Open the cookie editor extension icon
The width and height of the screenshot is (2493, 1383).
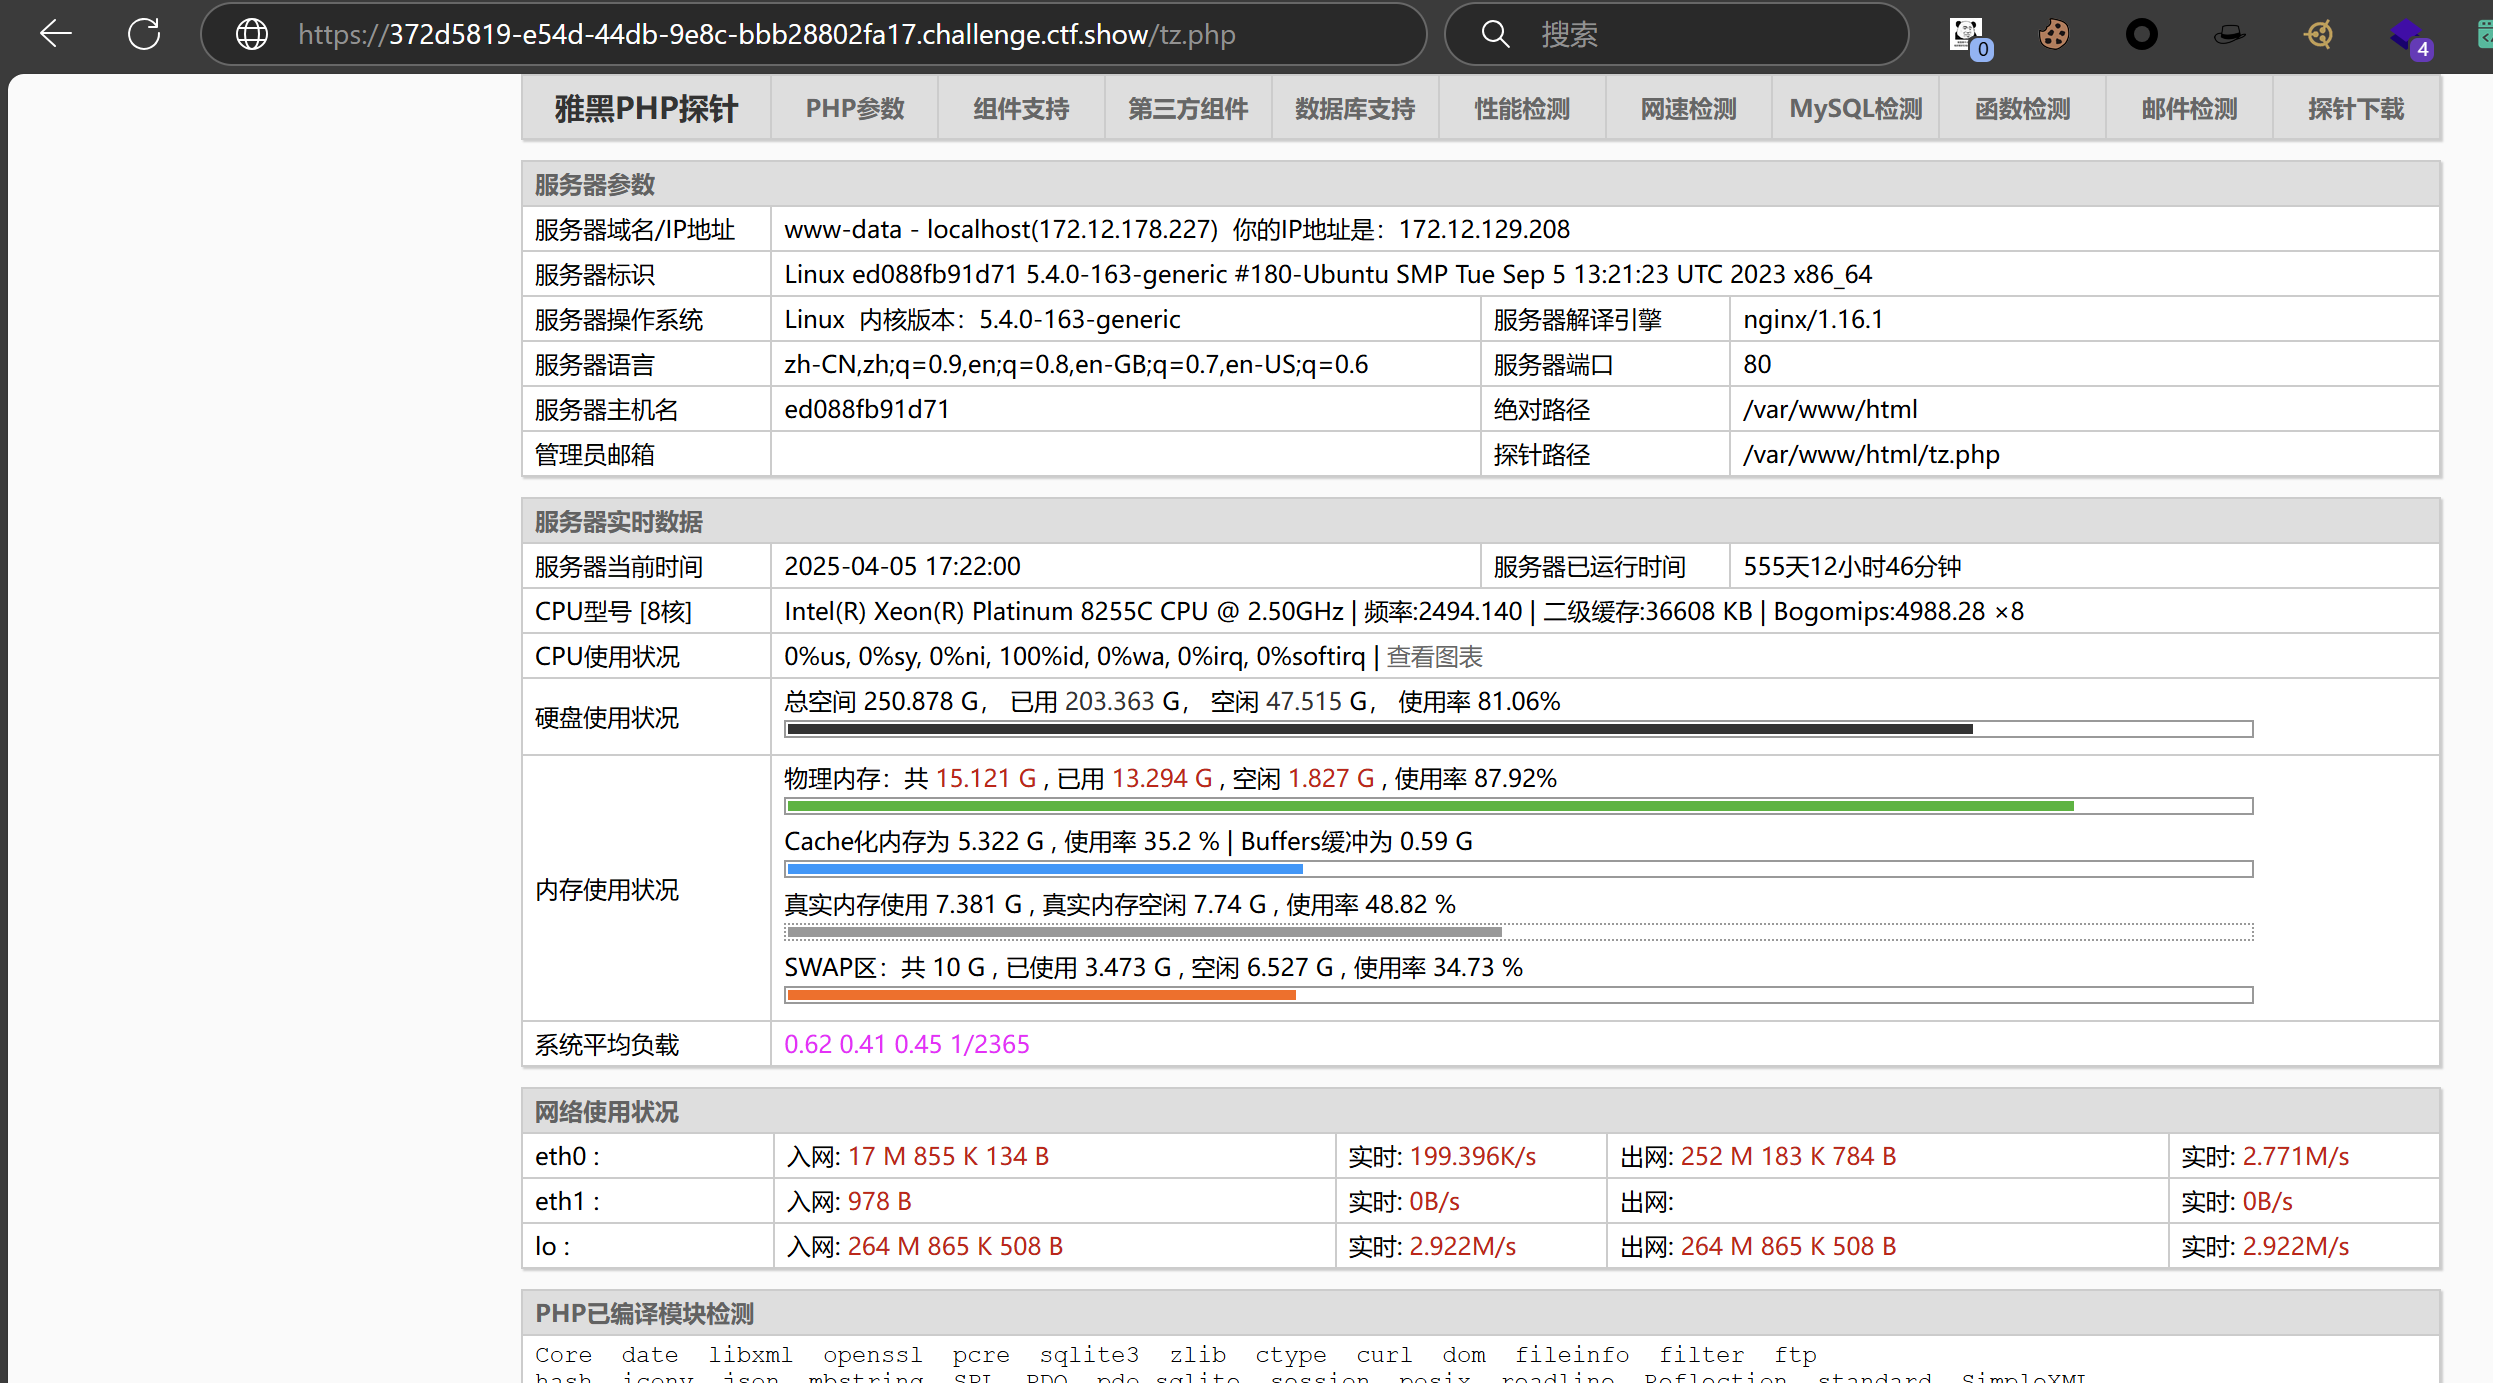2054,35
